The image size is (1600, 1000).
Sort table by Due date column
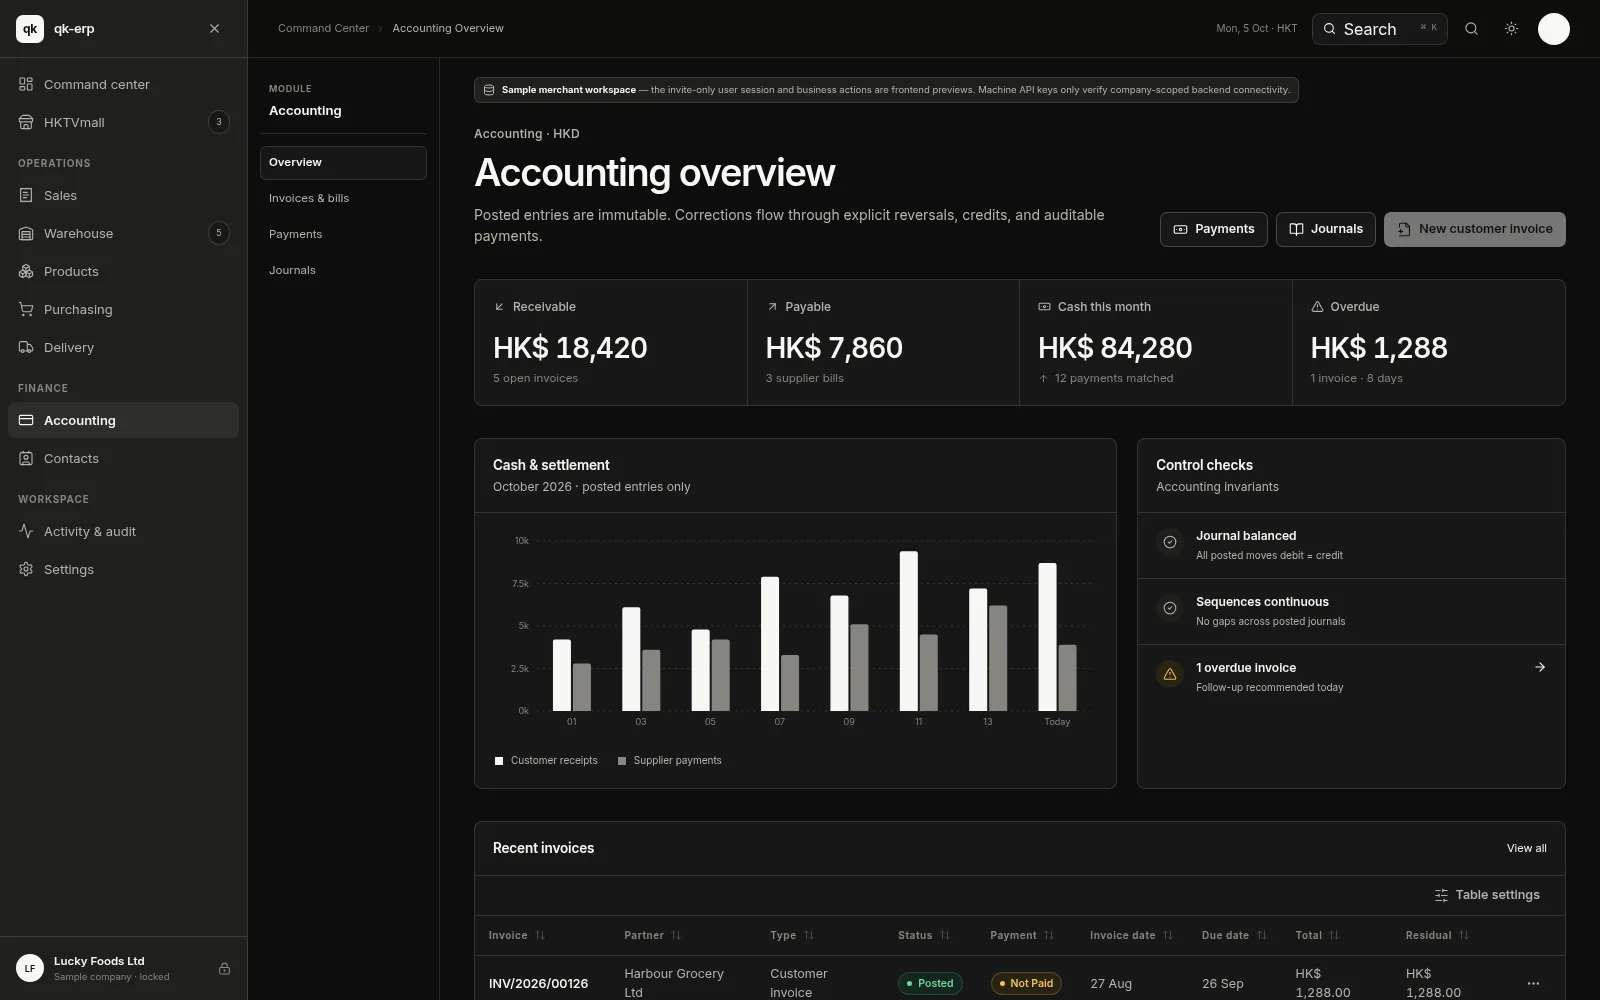click(1234, 935)
